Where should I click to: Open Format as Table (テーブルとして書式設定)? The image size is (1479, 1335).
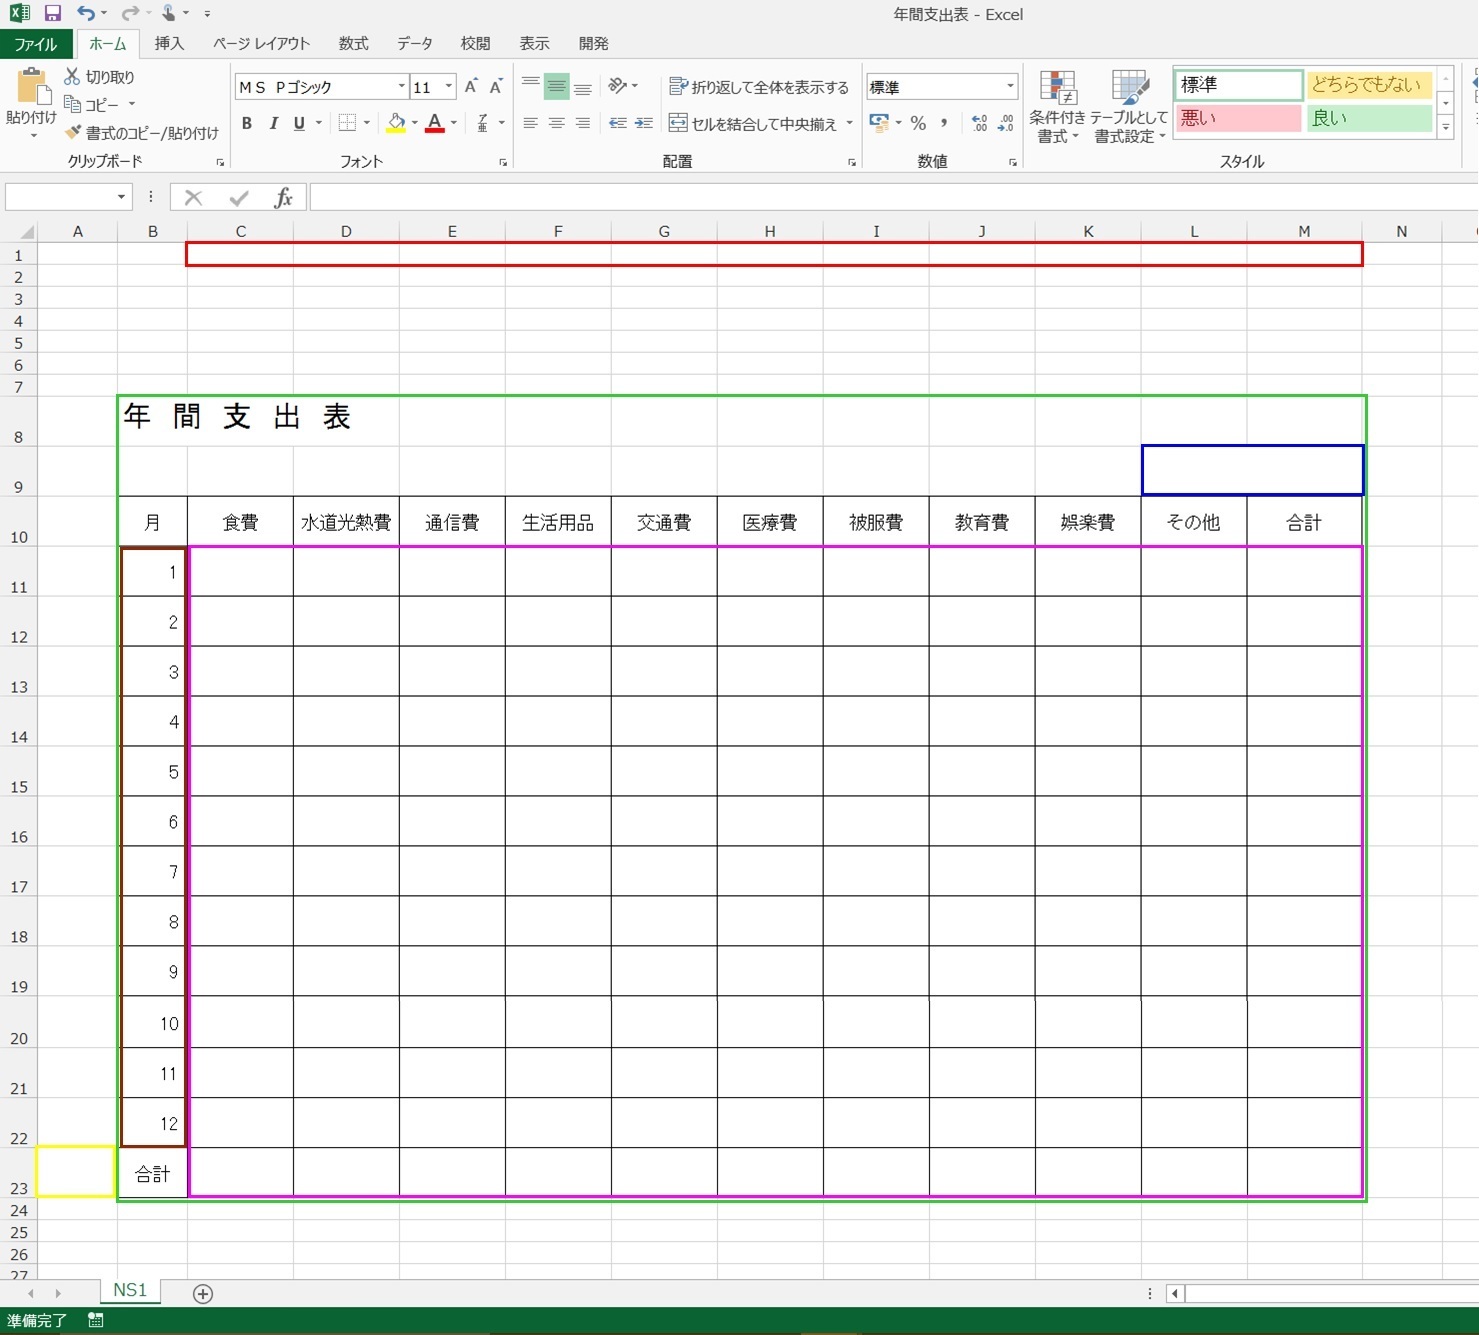click(x=1130, y=107)
